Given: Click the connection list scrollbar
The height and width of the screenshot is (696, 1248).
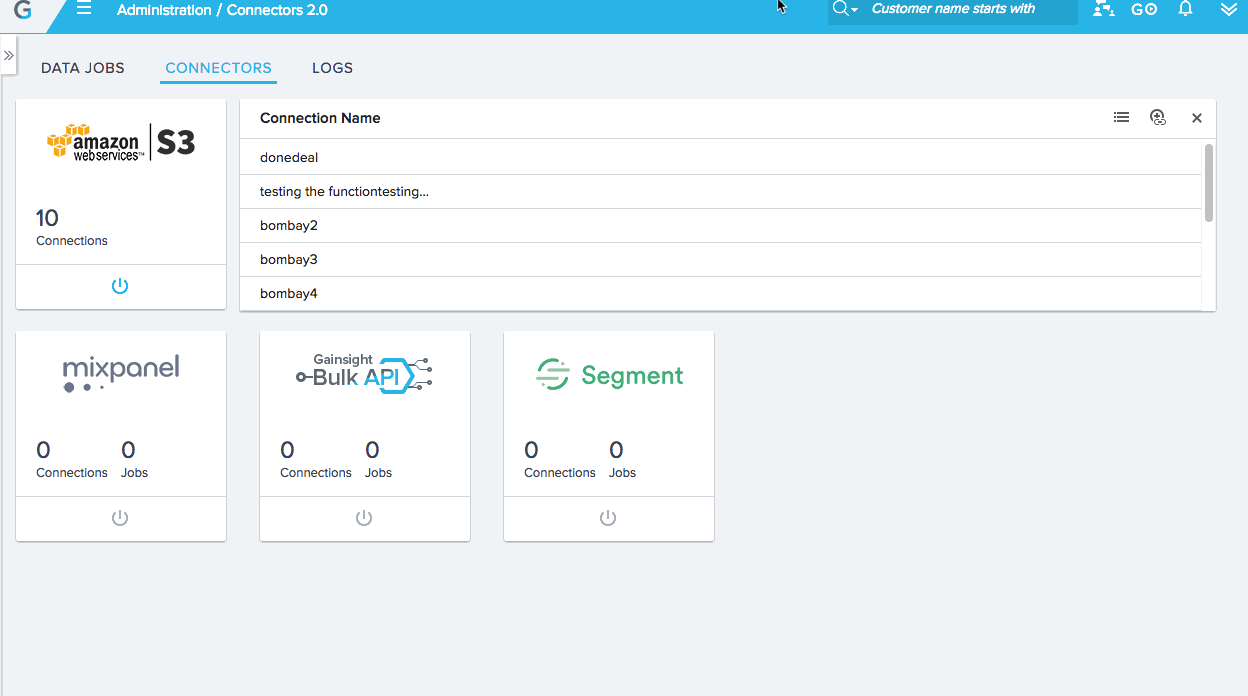Looking at the screenshot, I should (1209, 183).
